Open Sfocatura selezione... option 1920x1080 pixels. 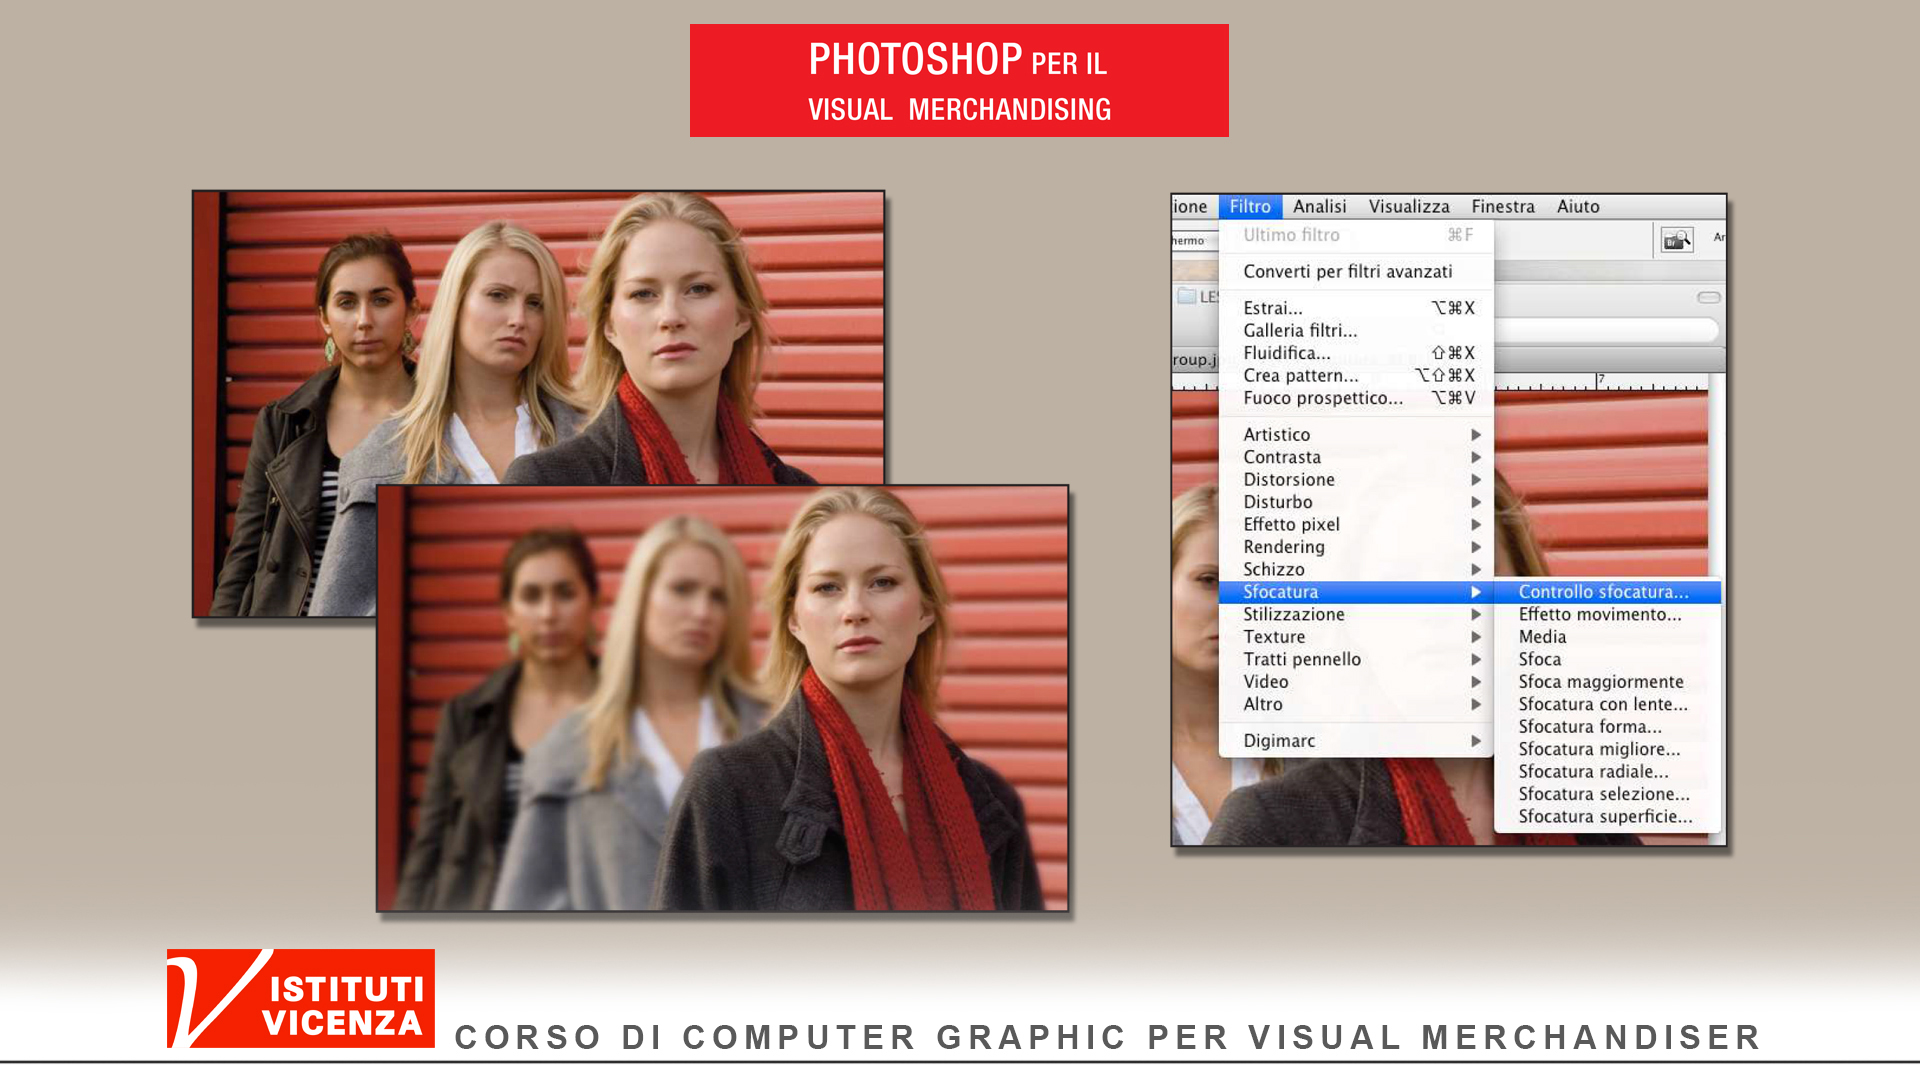click(1607, 795)
